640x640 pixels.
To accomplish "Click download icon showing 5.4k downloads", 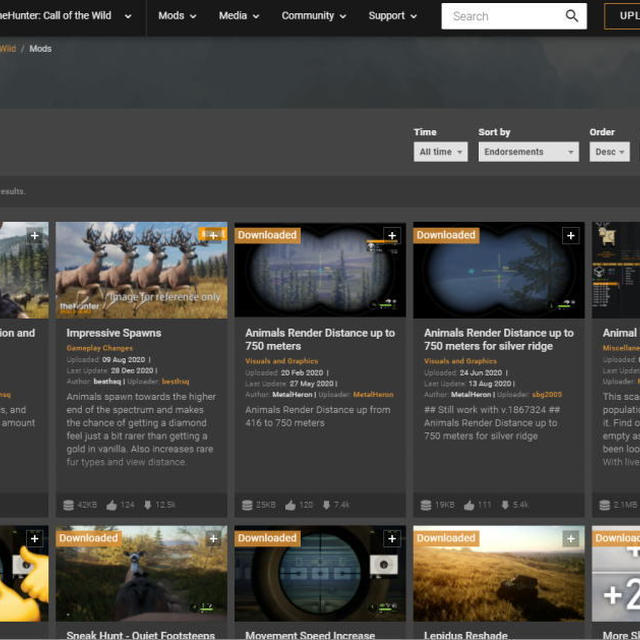I will tap(505, 505).
